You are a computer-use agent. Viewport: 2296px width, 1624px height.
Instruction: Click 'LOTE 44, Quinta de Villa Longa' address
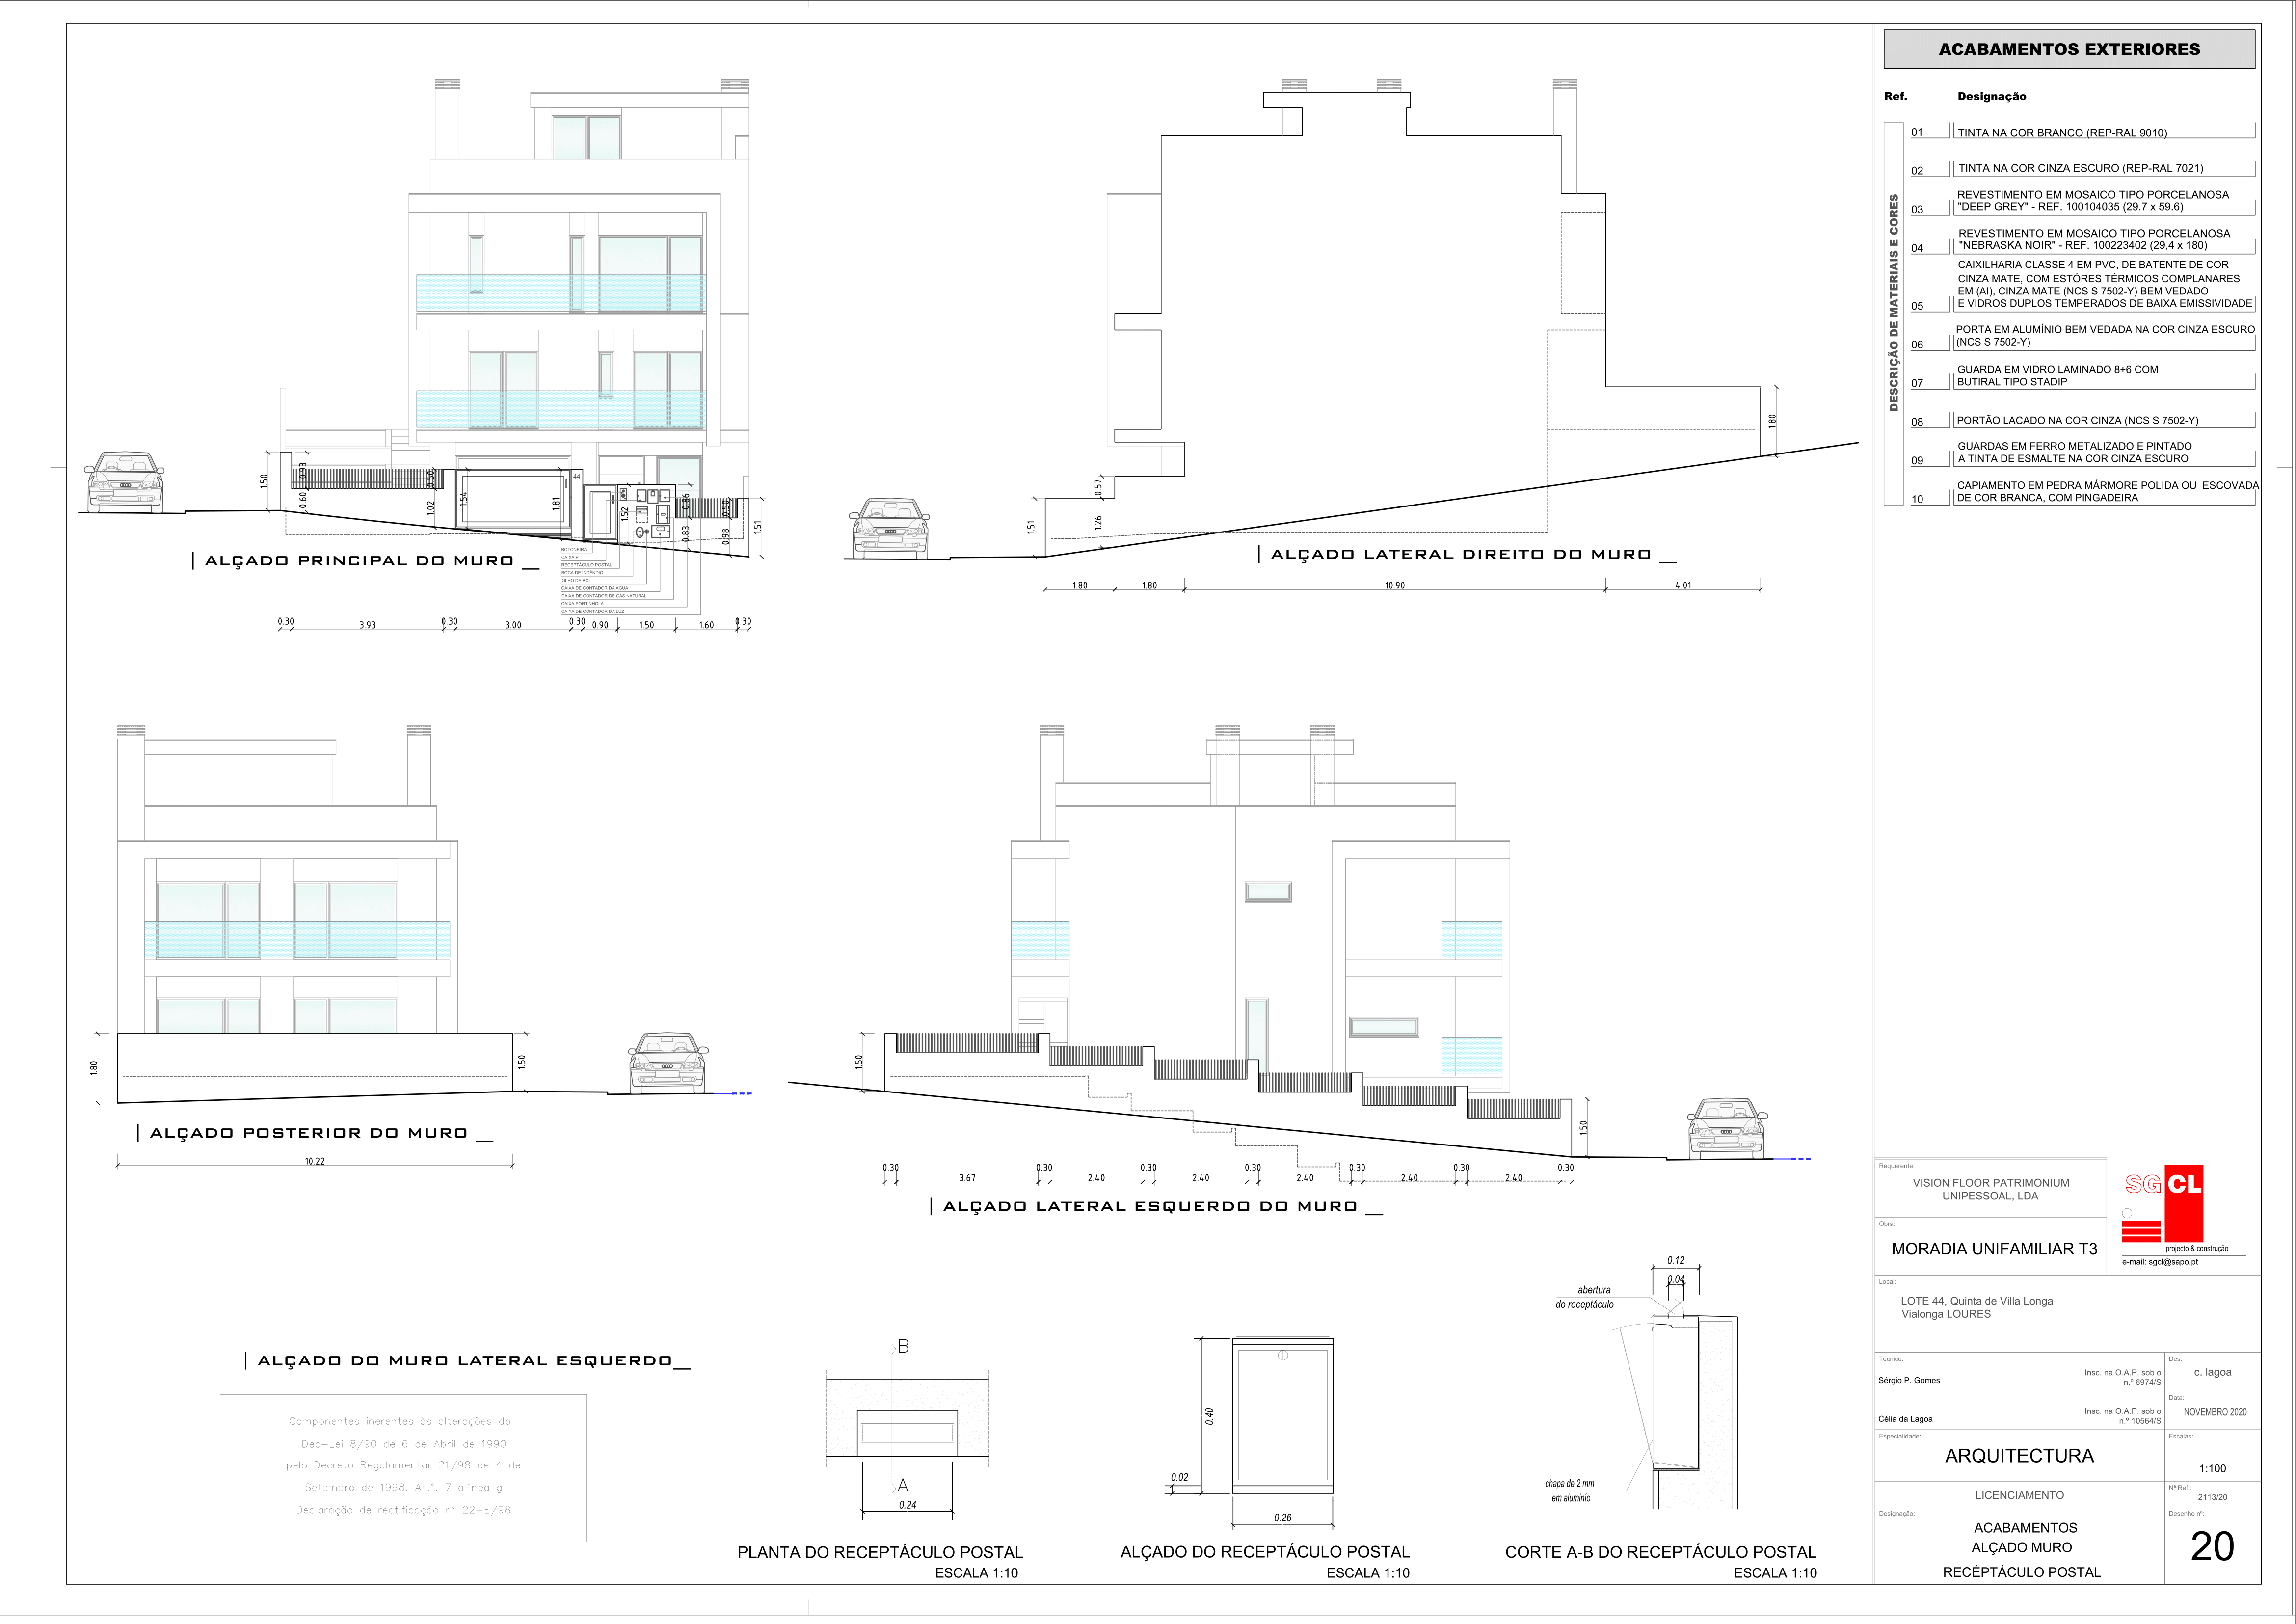(x=1976, y=1301)
